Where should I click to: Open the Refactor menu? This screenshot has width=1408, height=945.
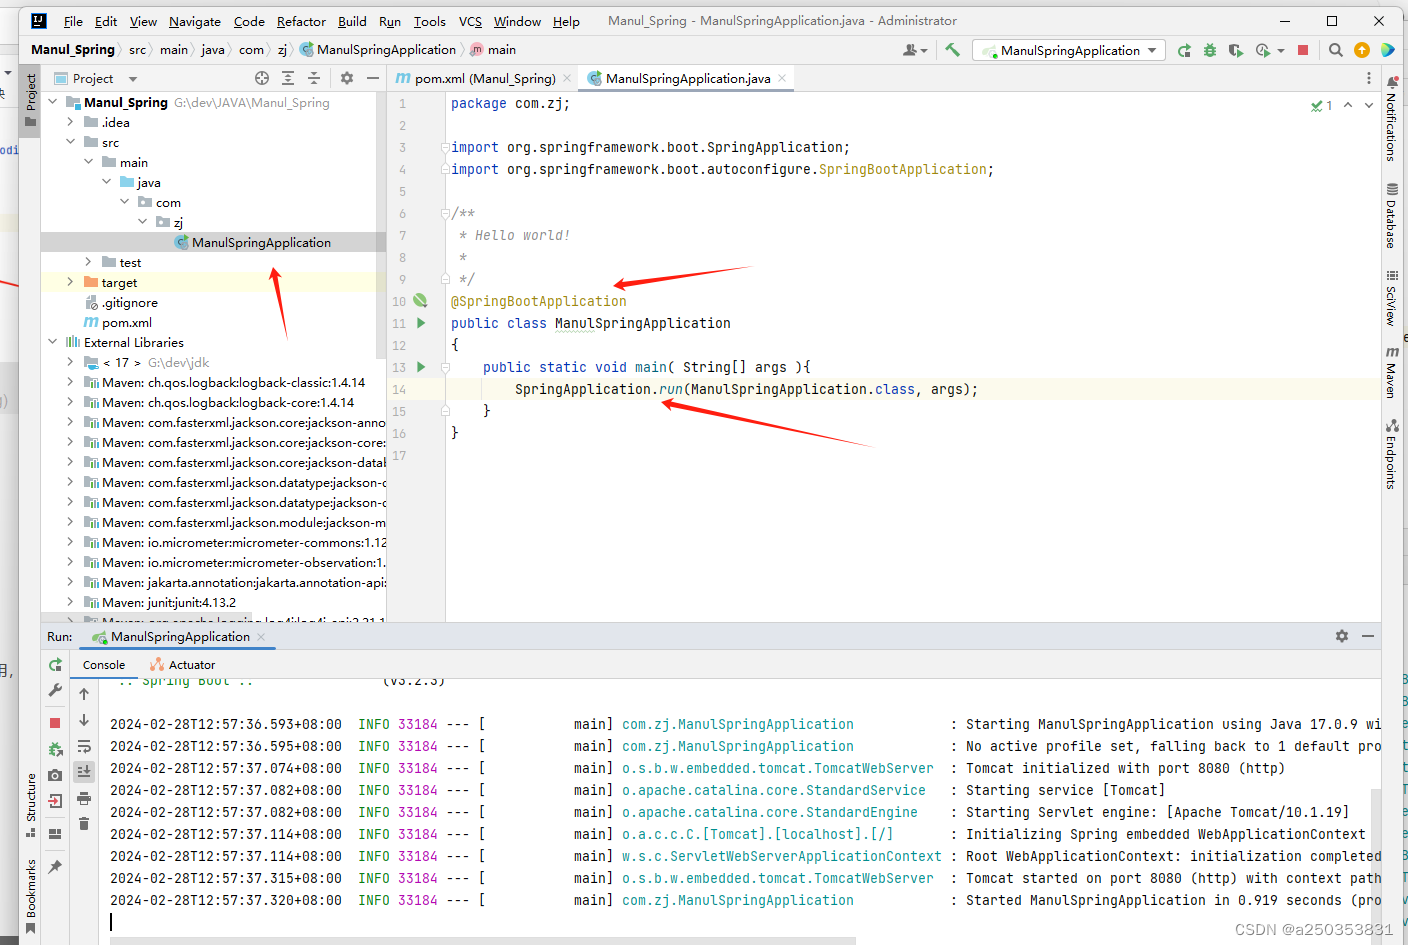301,21
